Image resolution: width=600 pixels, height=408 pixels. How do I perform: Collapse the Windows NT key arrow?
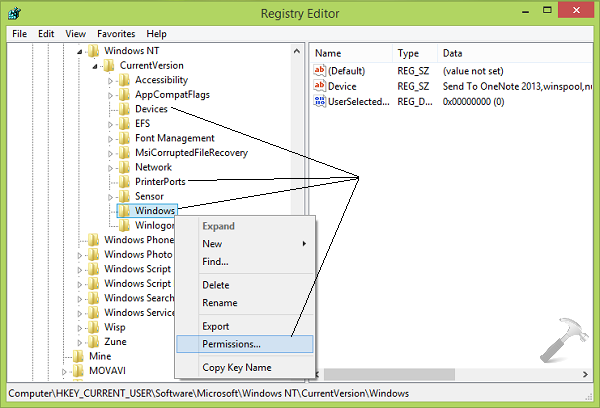tap(80, 51)
